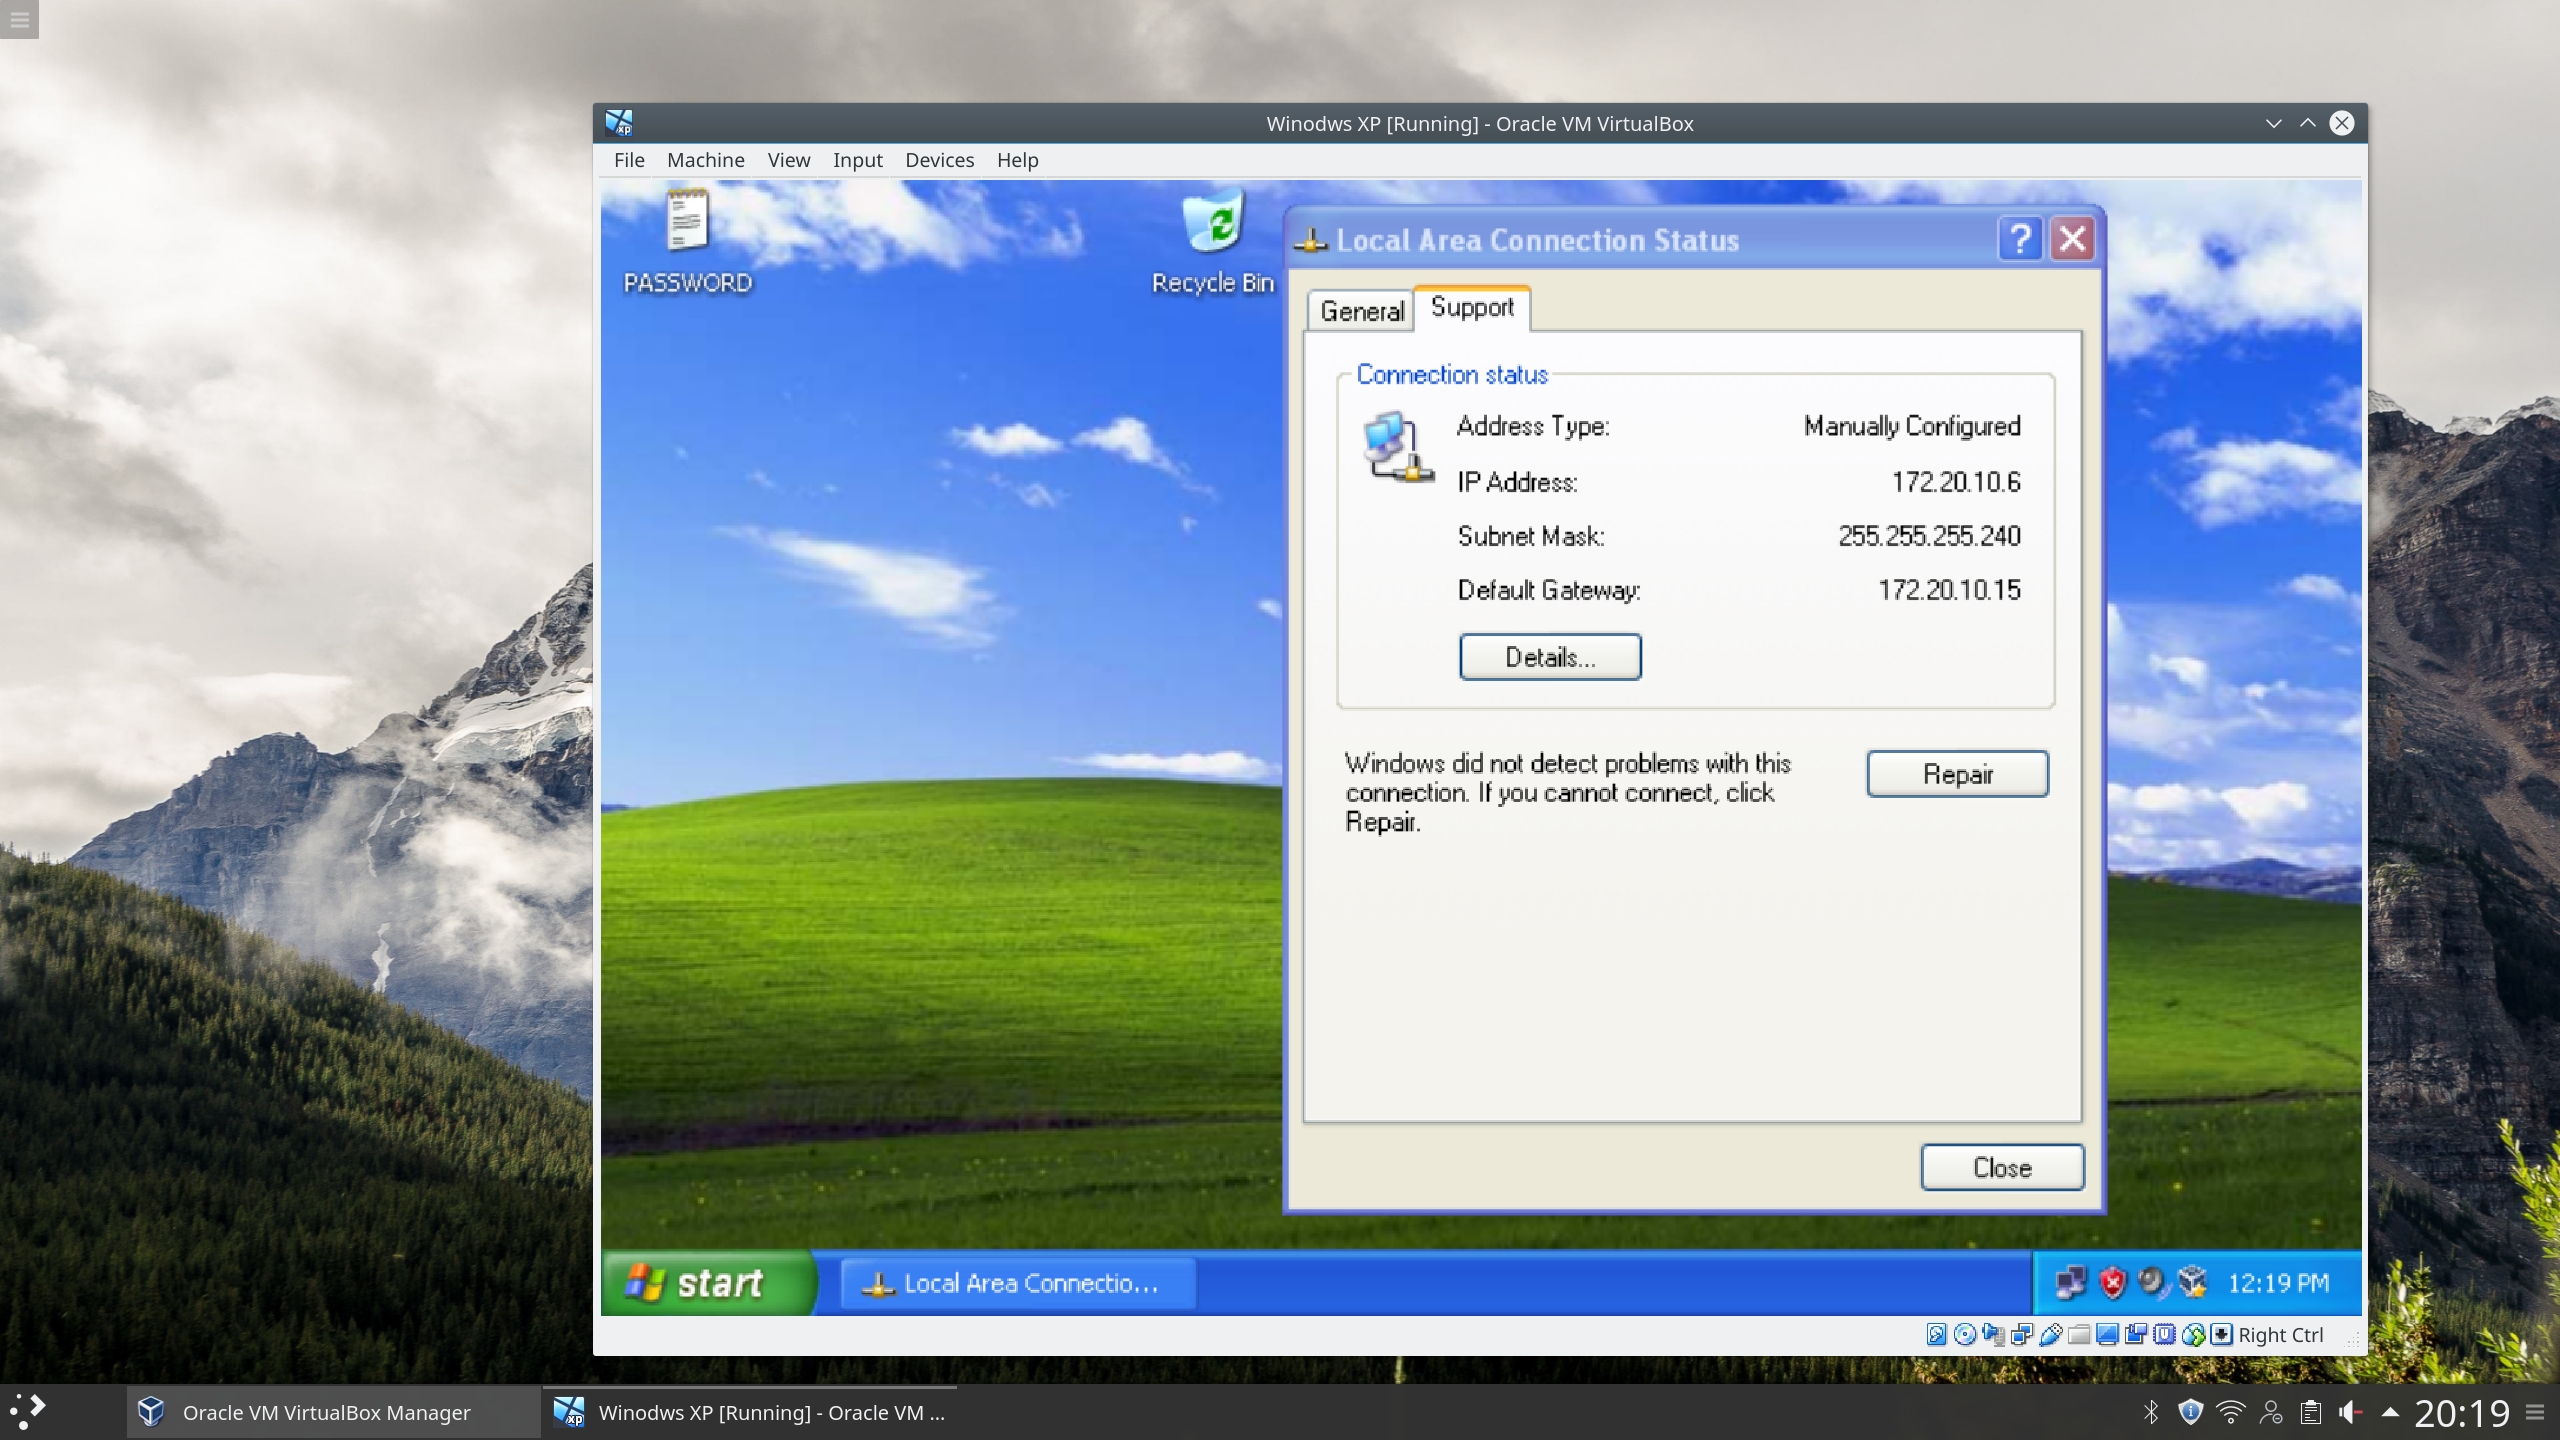This screenshot has height=1440, width=2560.
Task: Click the Details... button
Action: point(1550,657)
